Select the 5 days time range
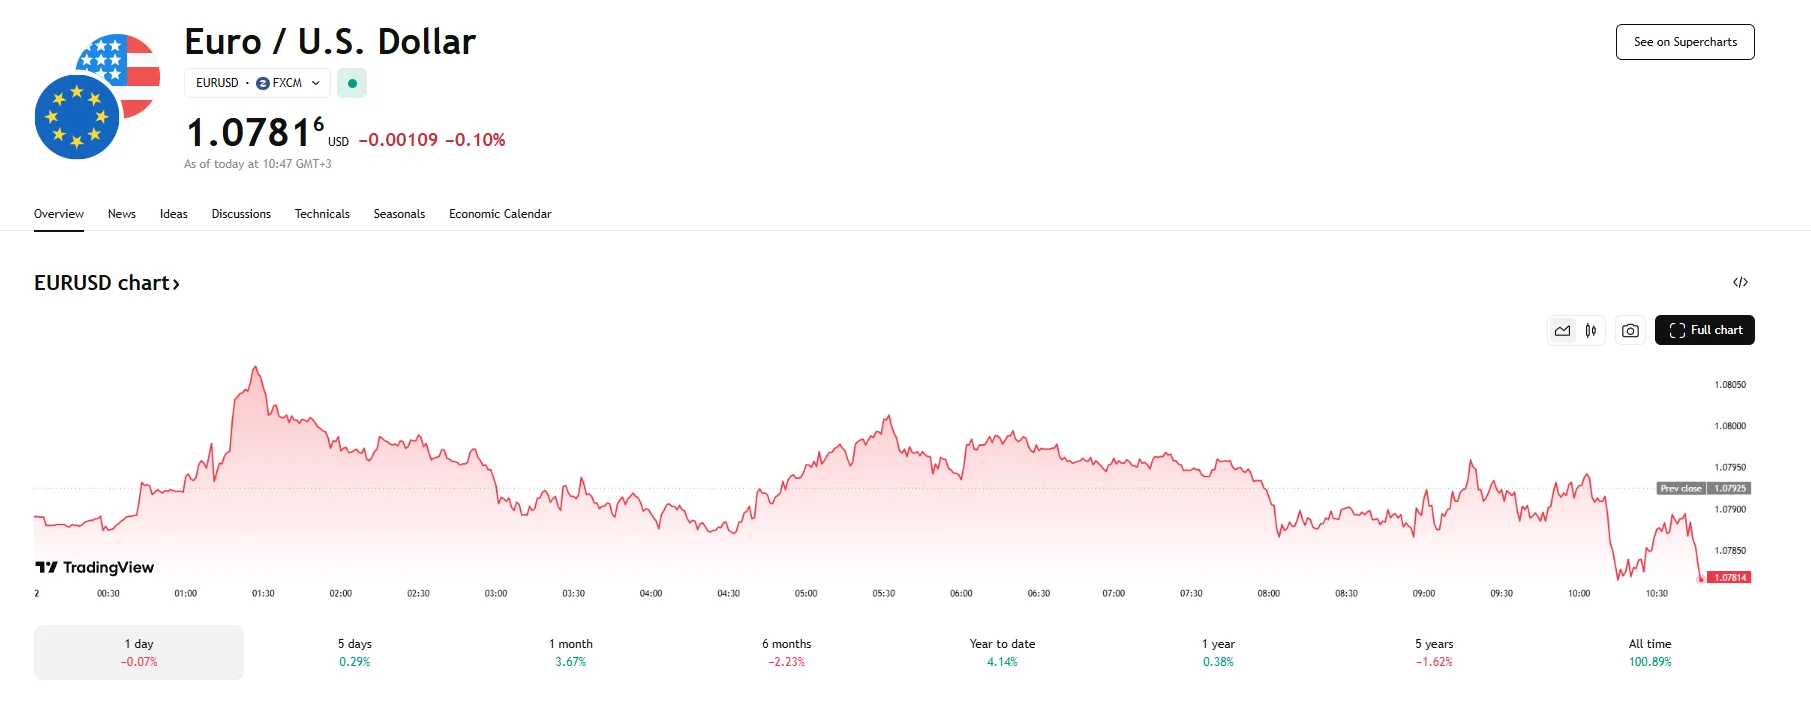Viewport: 1811px width, 713px height. (354, 652)
